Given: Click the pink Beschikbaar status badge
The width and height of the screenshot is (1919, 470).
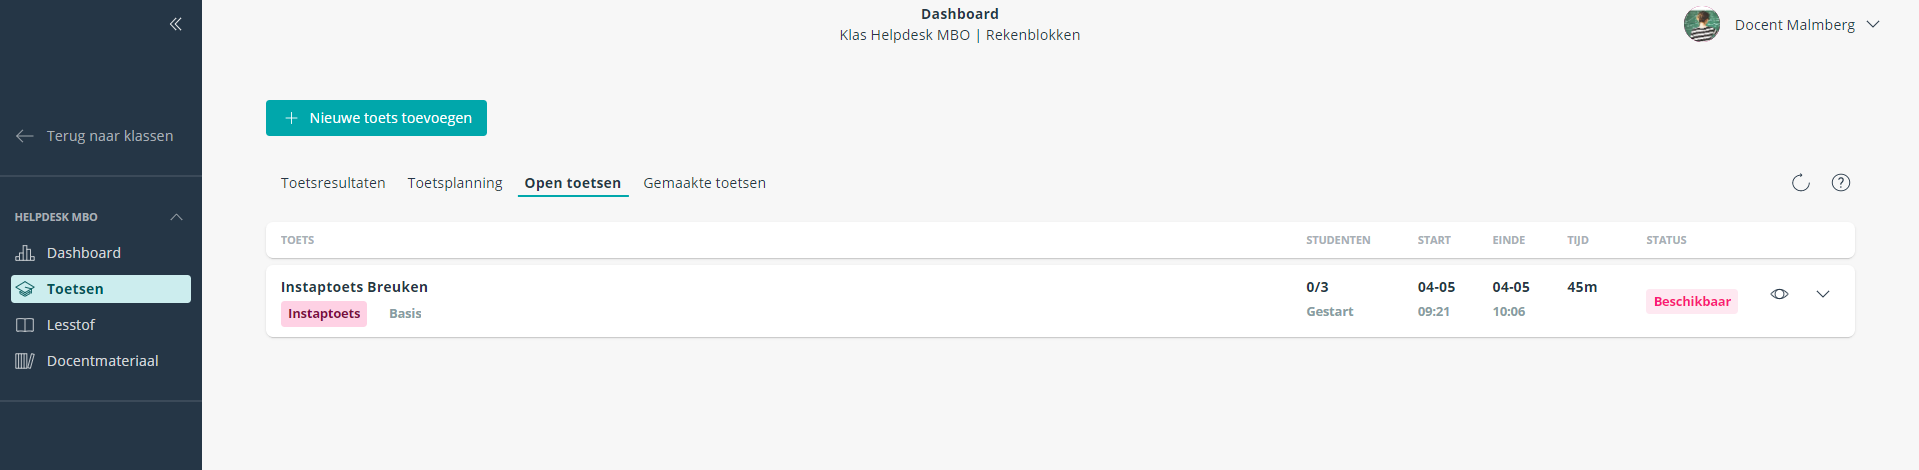Looking at the screenshot, I should tap(1691, 301).
